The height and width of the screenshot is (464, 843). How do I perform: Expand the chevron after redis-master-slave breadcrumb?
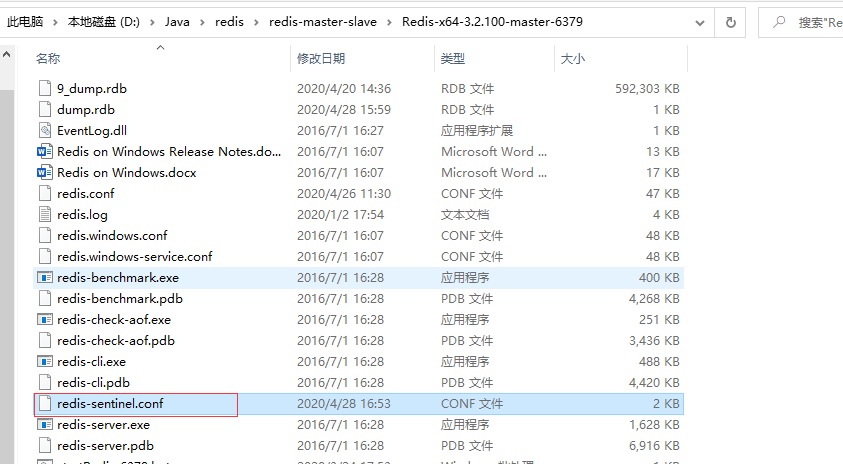click(x=389, y=23)
